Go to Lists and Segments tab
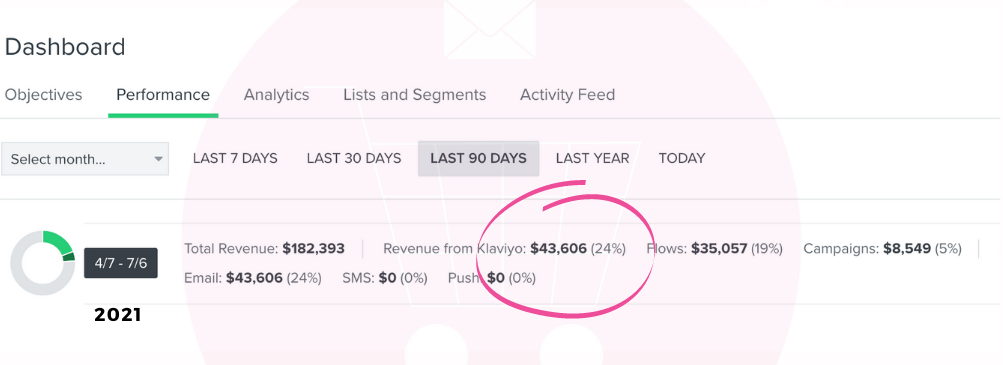 [x=415, y=95]
